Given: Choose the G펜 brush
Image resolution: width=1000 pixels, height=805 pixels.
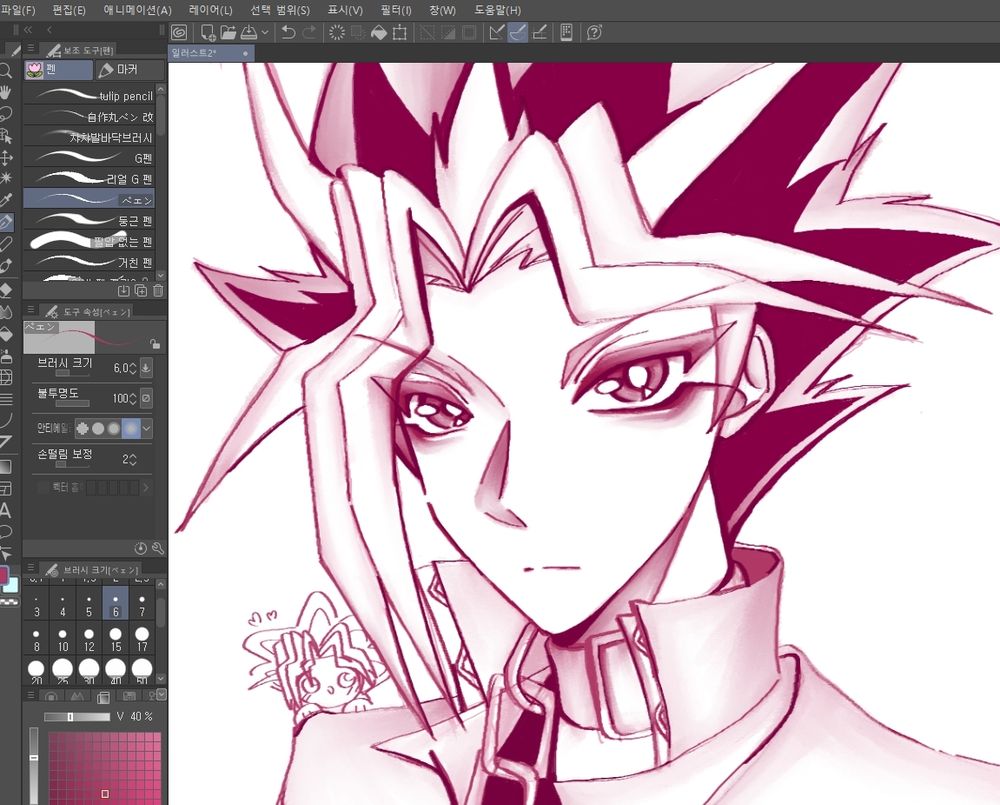Looking at the screenshot, I should tap(89, 158).
